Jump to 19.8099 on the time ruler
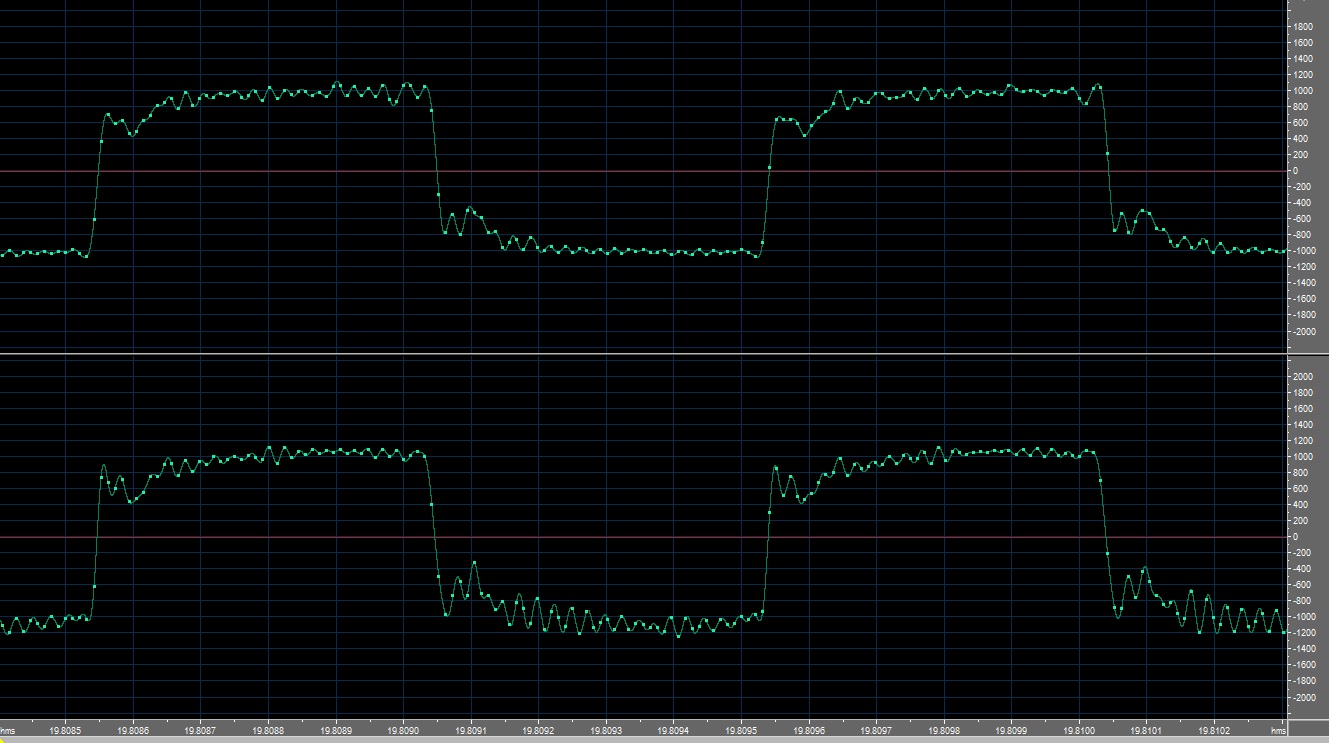Screen dimensions: 1329x743 [1012, 731]
